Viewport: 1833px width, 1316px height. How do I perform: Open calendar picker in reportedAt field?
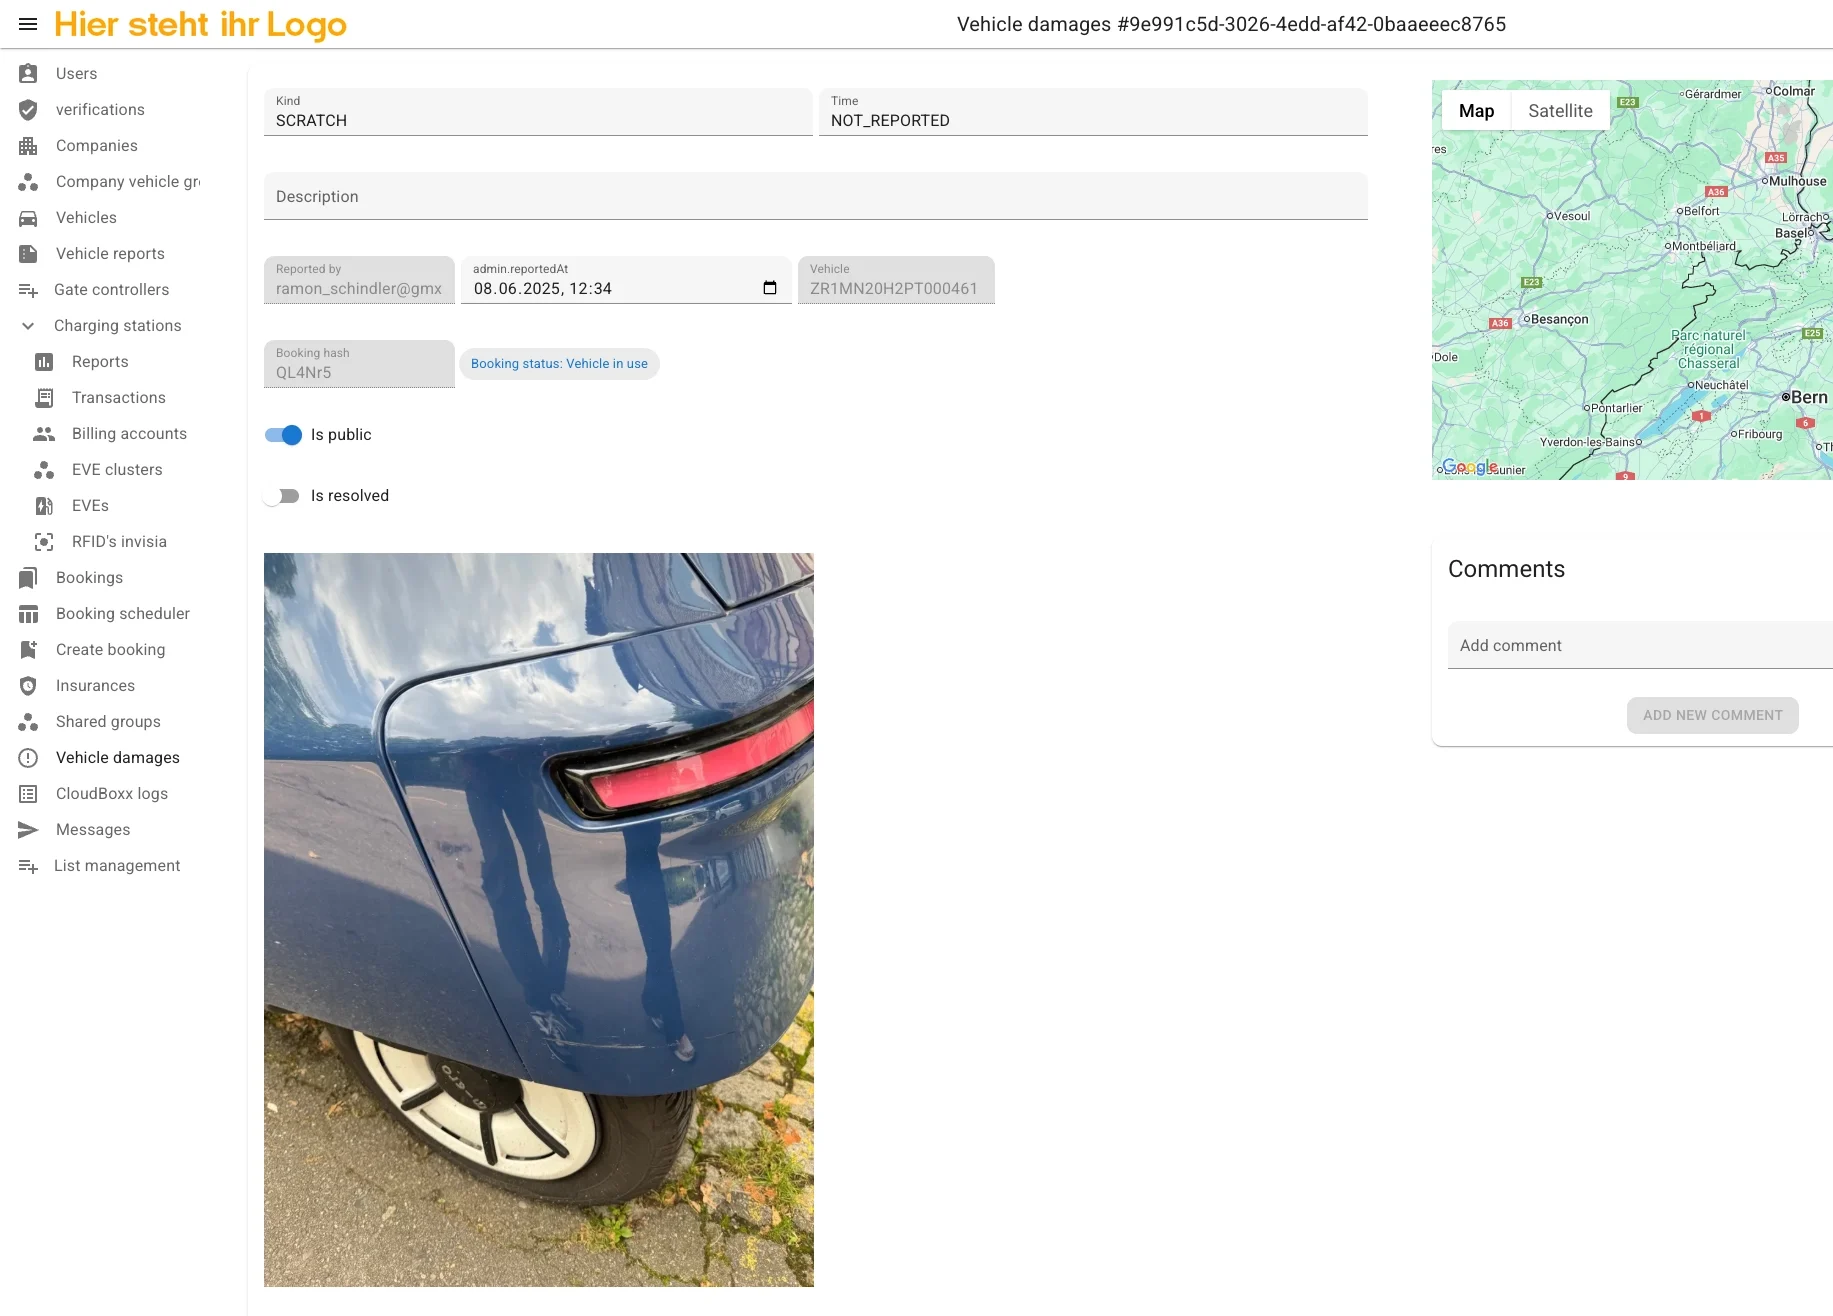[x=770, y=289]
